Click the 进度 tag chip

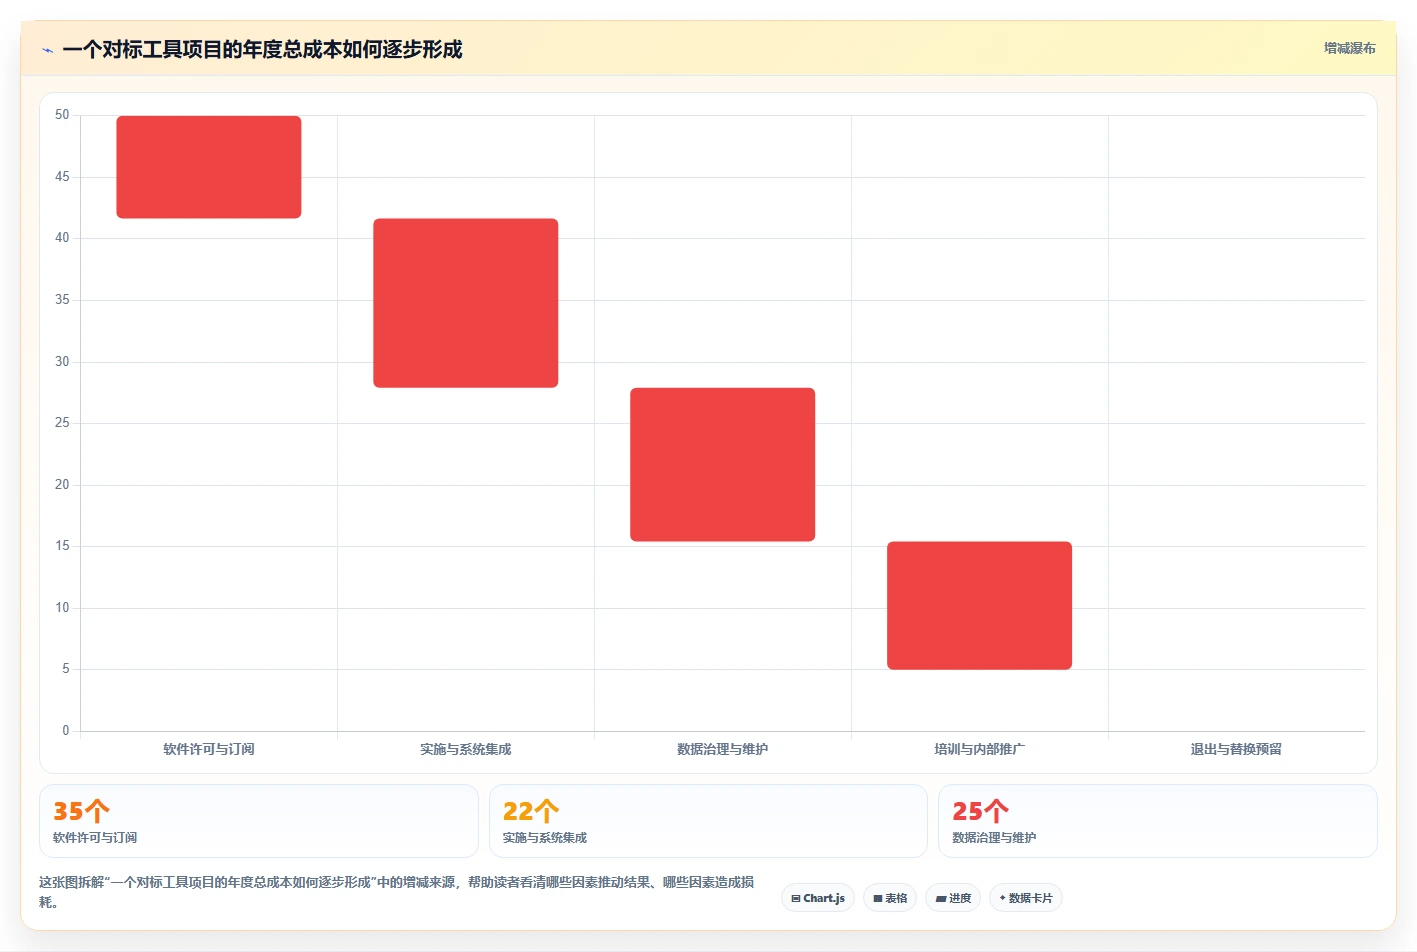pos(953,898)
